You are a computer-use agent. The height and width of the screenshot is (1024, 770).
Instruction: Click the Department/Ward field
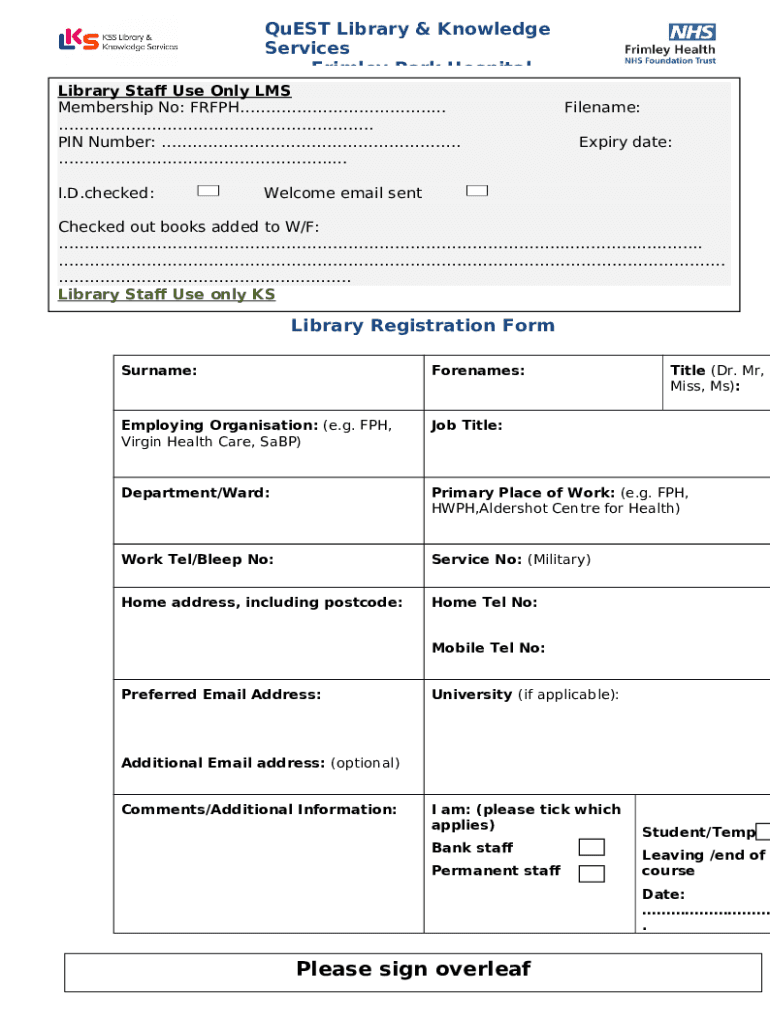click(x=268, y=520)
